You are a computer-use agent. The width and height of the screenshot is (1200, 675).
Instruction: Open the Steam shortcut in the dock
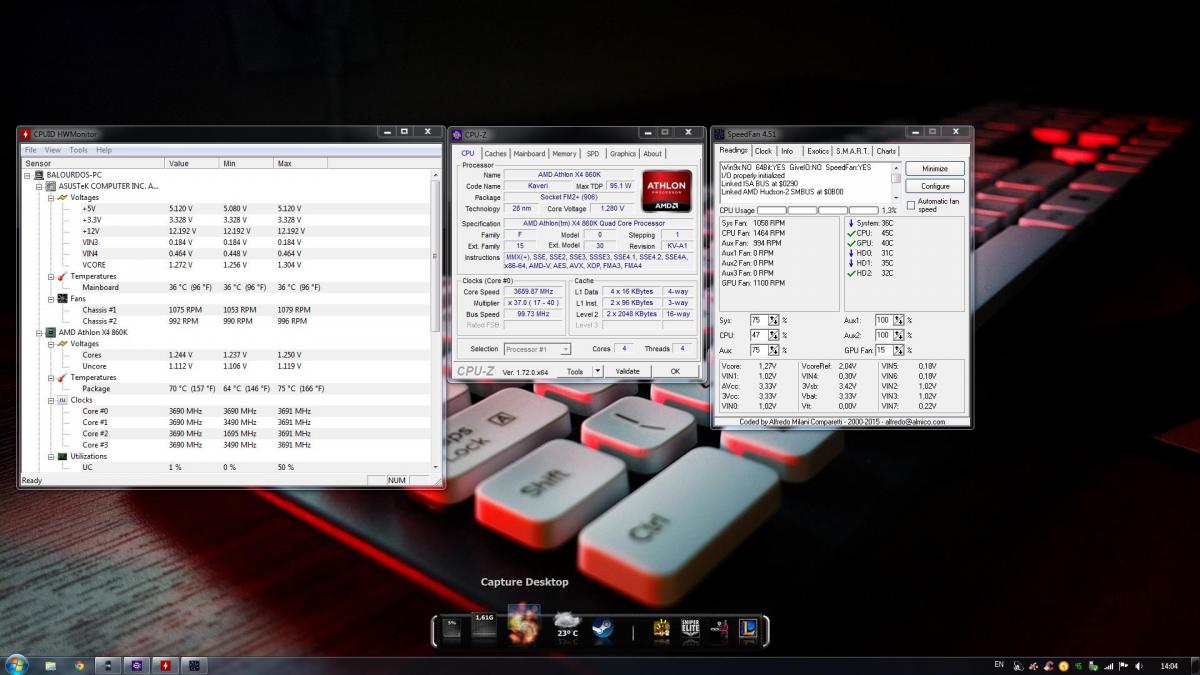(602, 629)
